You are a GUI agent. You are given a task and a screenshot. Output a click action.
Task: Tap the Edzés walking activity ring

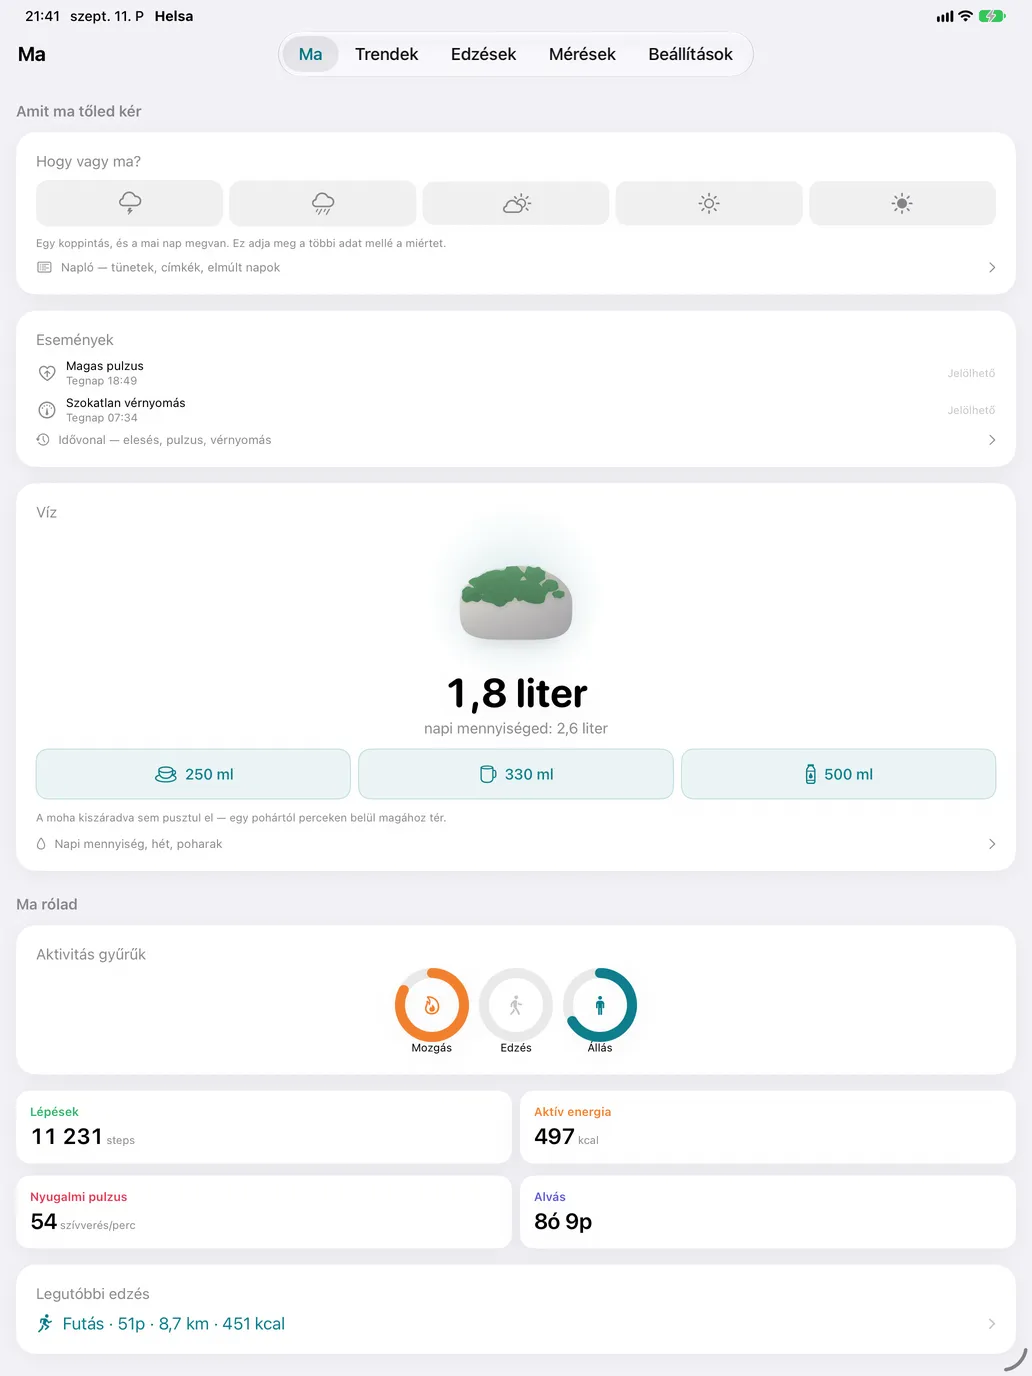(x=516, y=1005)
